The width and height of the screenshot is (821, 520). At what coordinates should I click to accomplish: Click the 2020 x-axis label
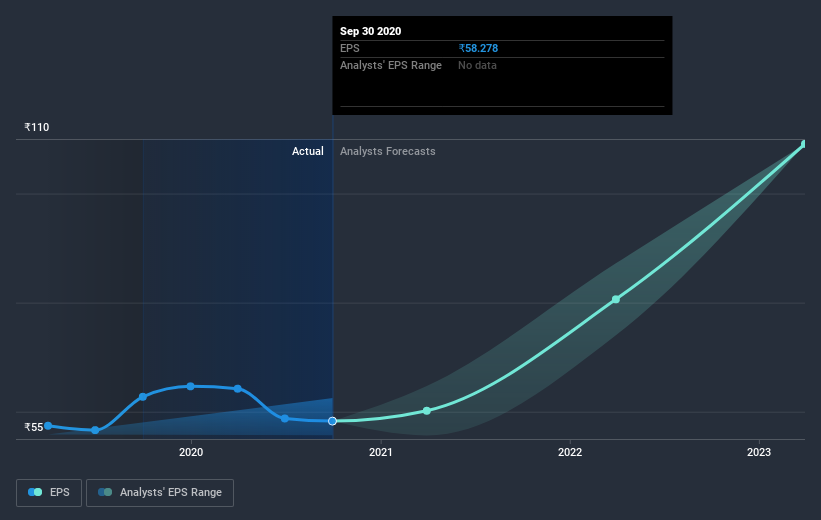pyautogui.click(x=191, y=452)
